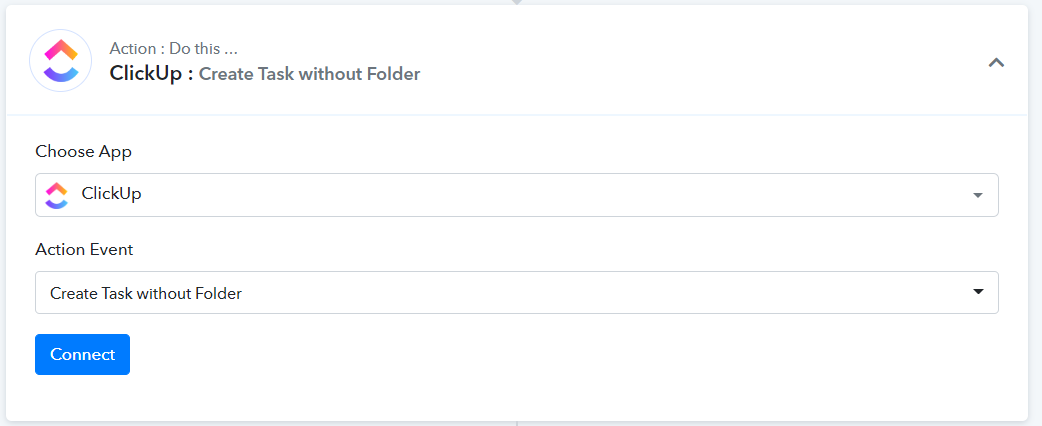Image resolution: width=1042 pixels, height=426 pixels.
Task: Select the ClickUp text in Choose App field
Action: tap(111, 194)
